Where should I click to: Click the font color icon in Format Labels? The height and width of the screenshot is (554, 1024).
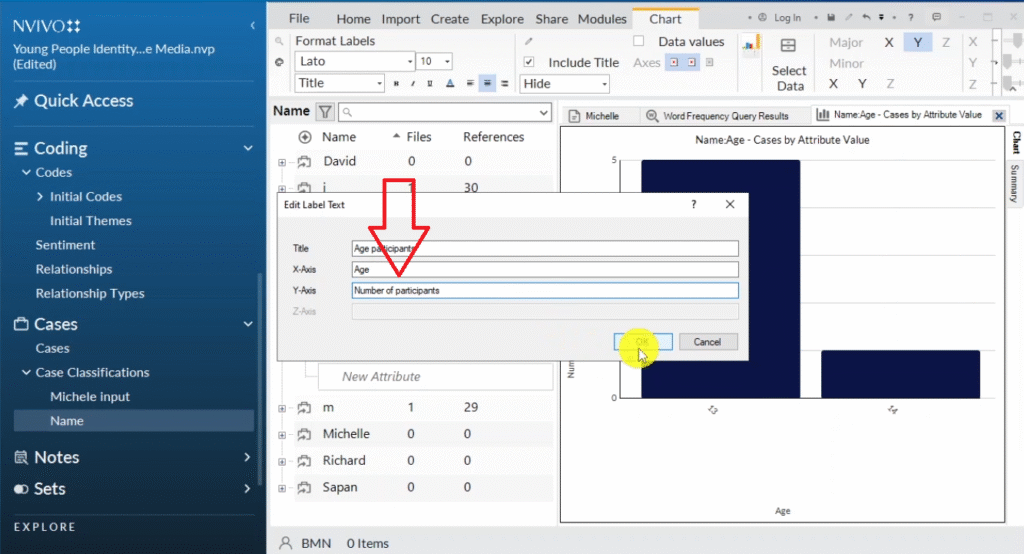pos(450,84)
